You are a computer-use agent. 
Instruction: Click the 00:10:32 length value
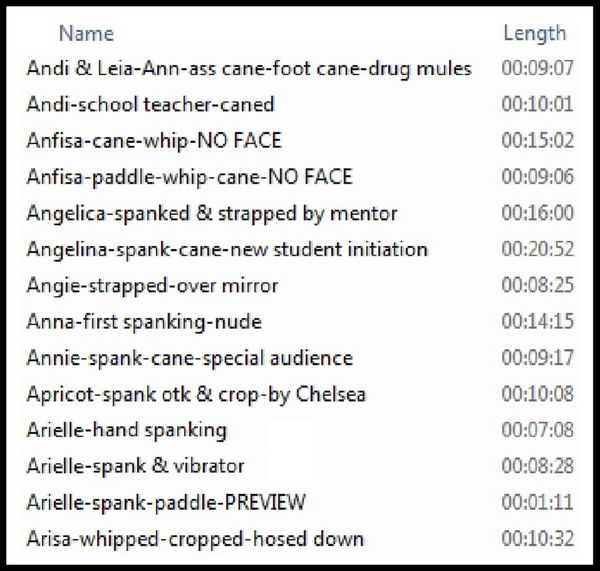pos(538,539)
